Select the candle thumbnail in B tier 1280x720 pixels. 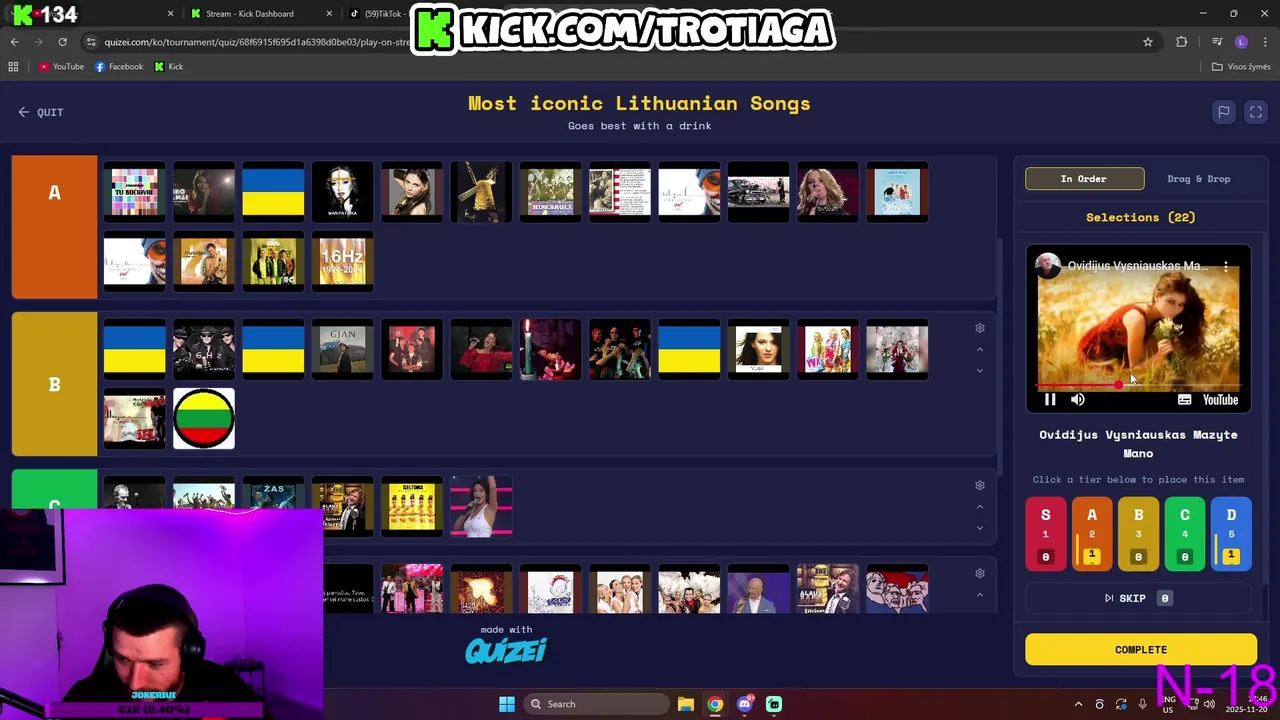(x=550, y=349)
